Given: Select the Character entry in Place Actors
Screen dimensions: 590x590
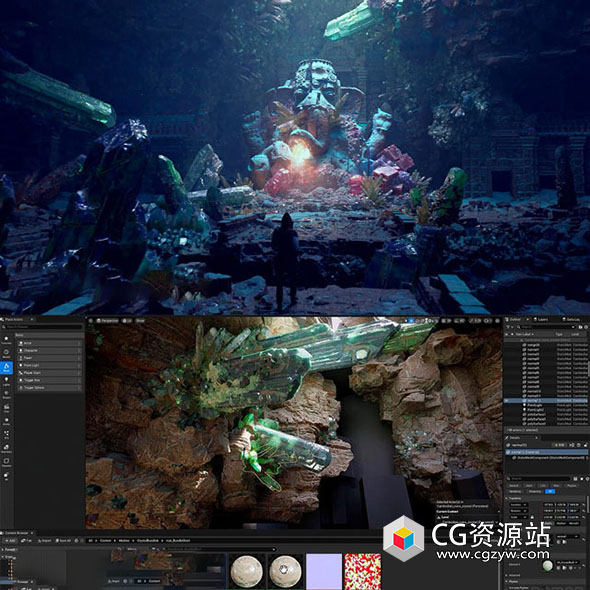Looking at the screenshot, I should 50,350.
